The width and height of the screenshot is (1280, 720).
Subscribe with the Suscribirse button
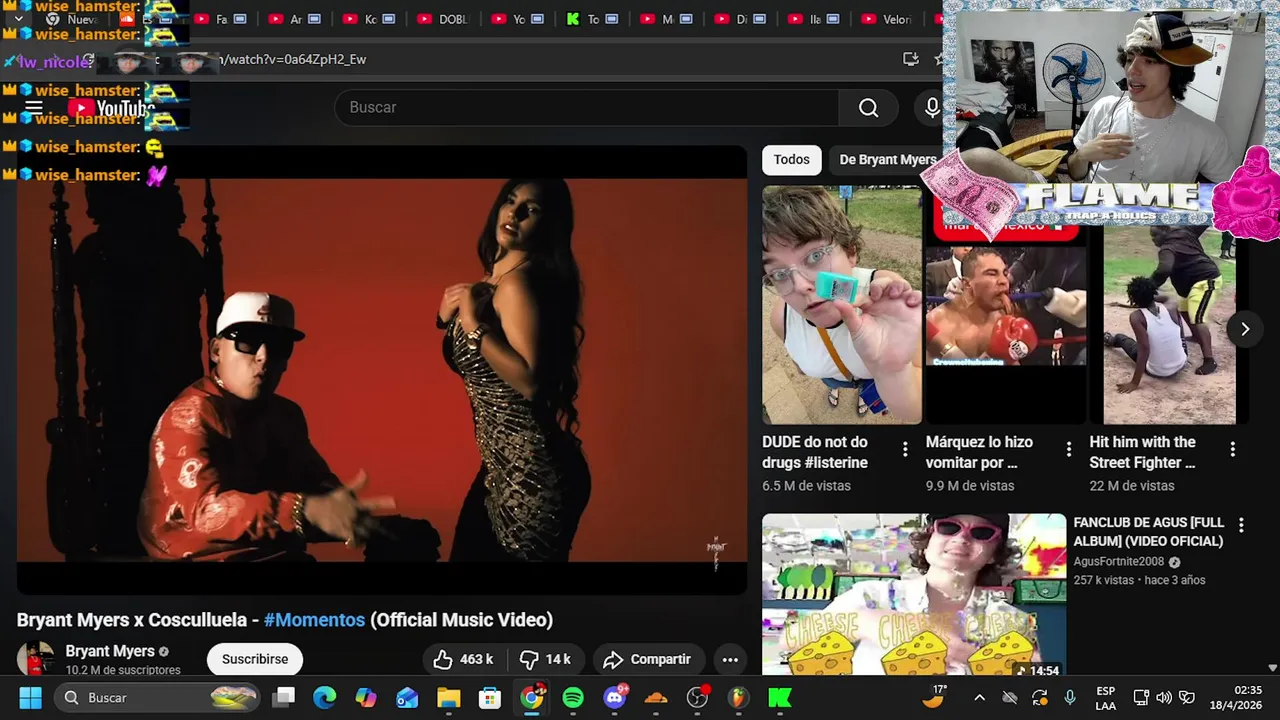pyautogui.click(x=255, y=659)
